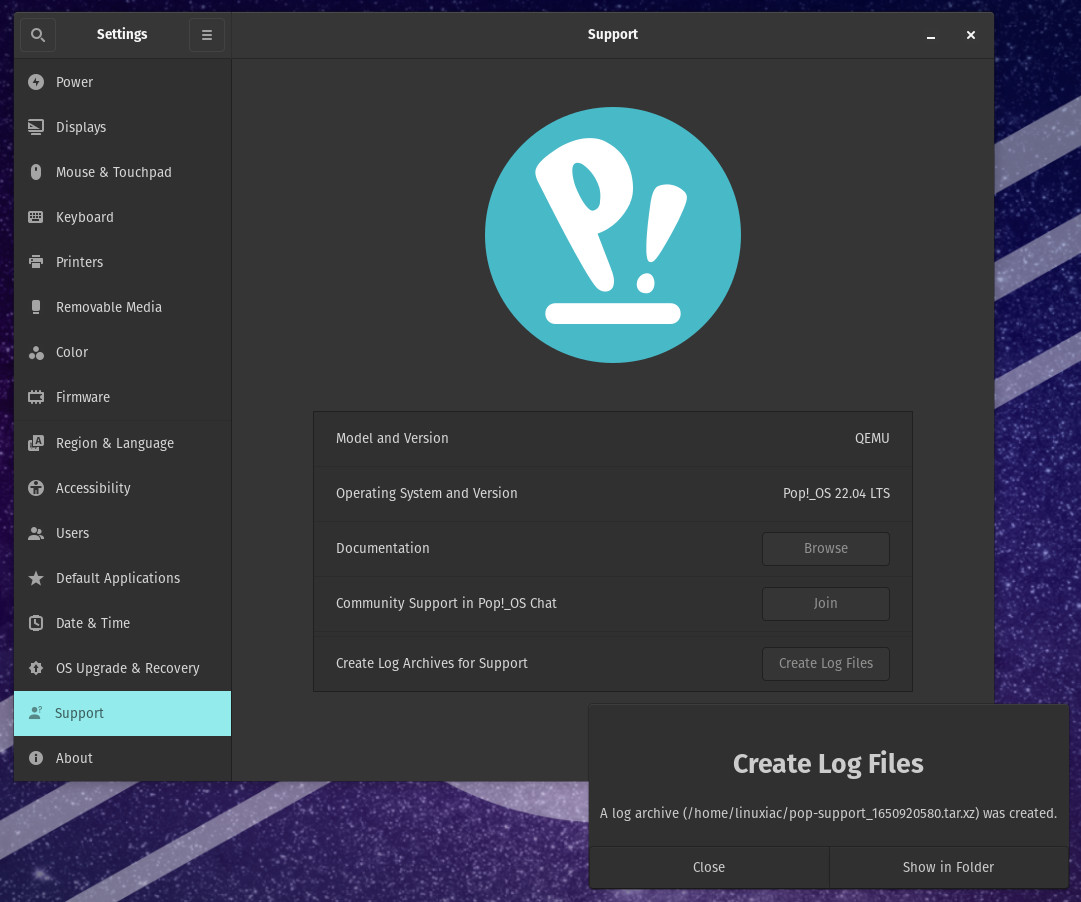Select Mouse & Touchpad in sidebar
The height and width of the screenshot is (902, 1081).
(123, 172)
